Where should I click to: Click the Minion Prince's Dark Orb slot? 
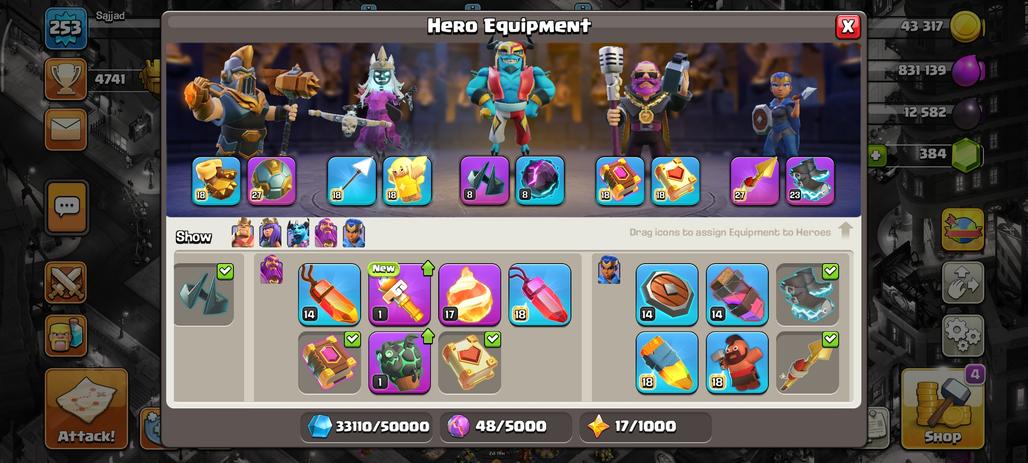coord(540,180)
